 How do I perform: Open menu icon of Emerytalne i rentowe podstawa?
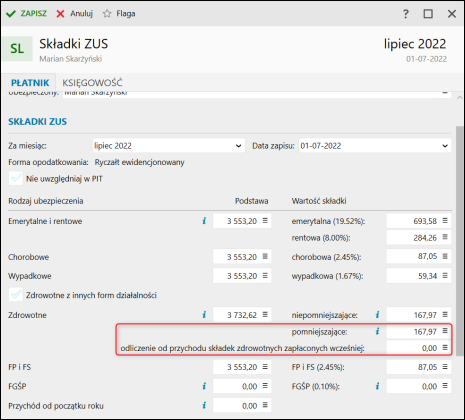(x=265, y=221)
